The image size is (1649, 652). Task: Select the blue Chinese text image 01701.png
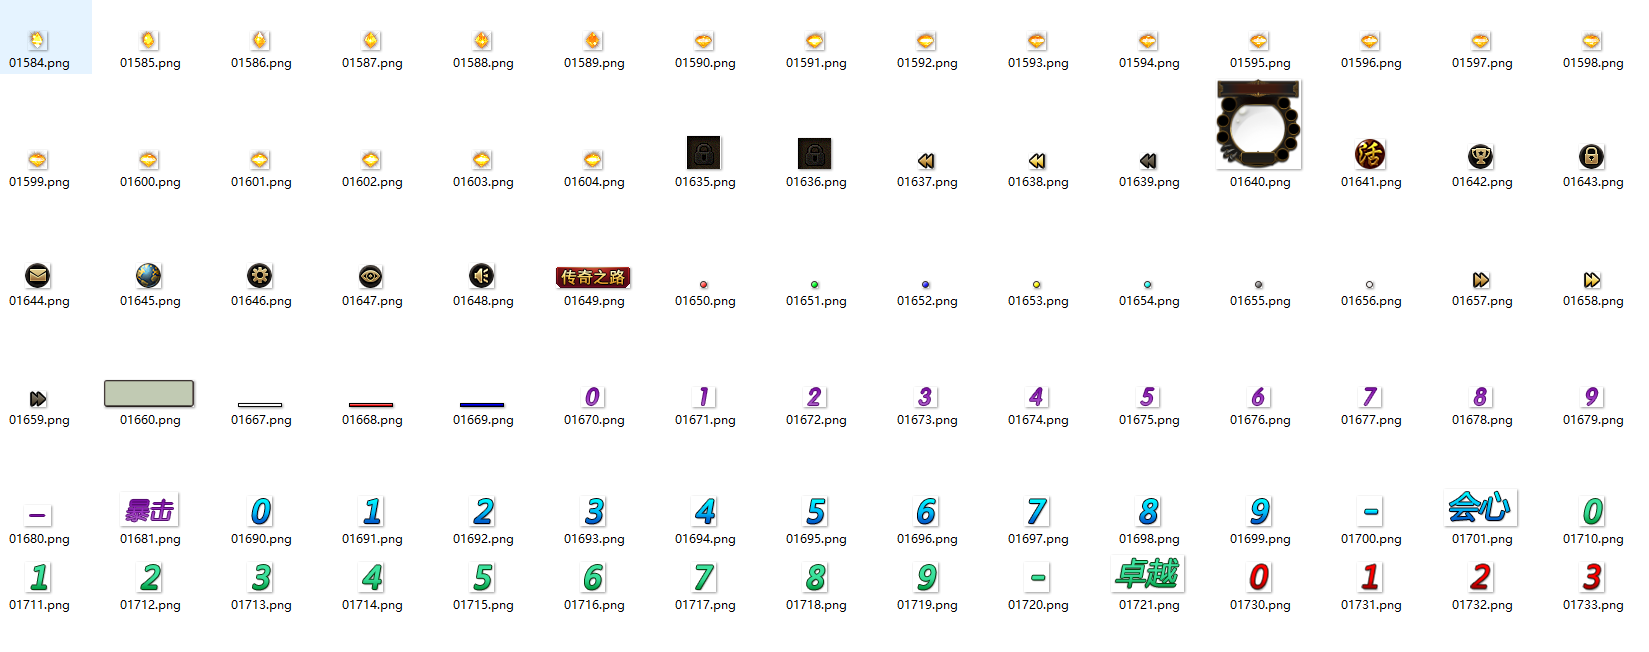[x=1481, y=507]
